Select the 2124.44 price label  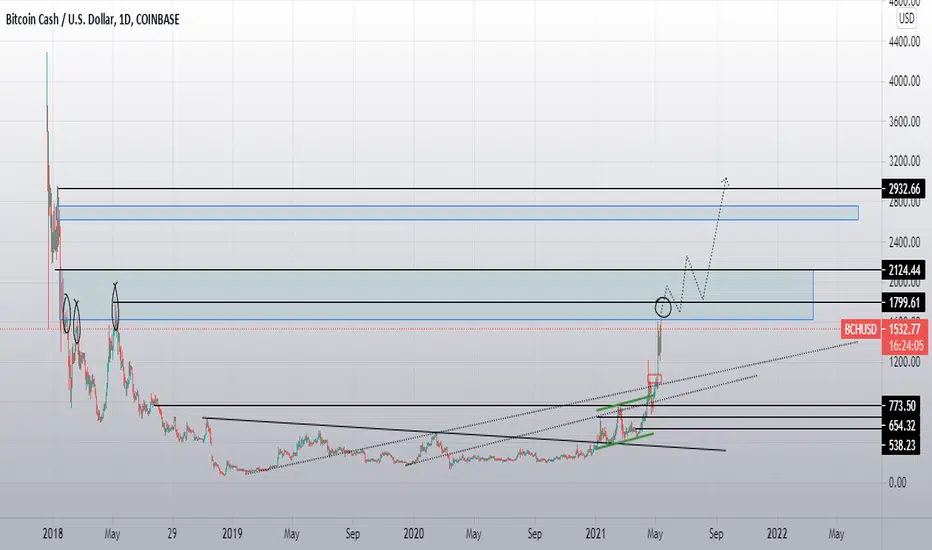[x=903, y=271]
